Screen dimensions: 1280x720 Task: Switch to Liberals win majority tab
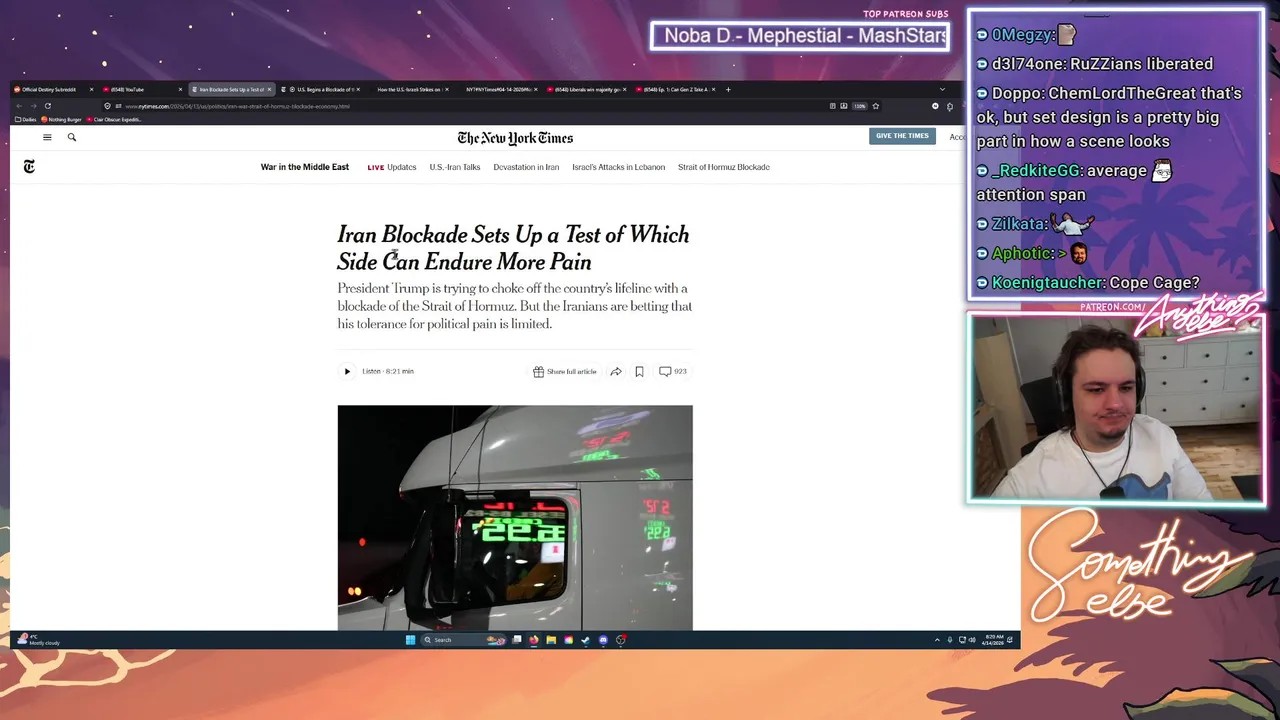585,90
